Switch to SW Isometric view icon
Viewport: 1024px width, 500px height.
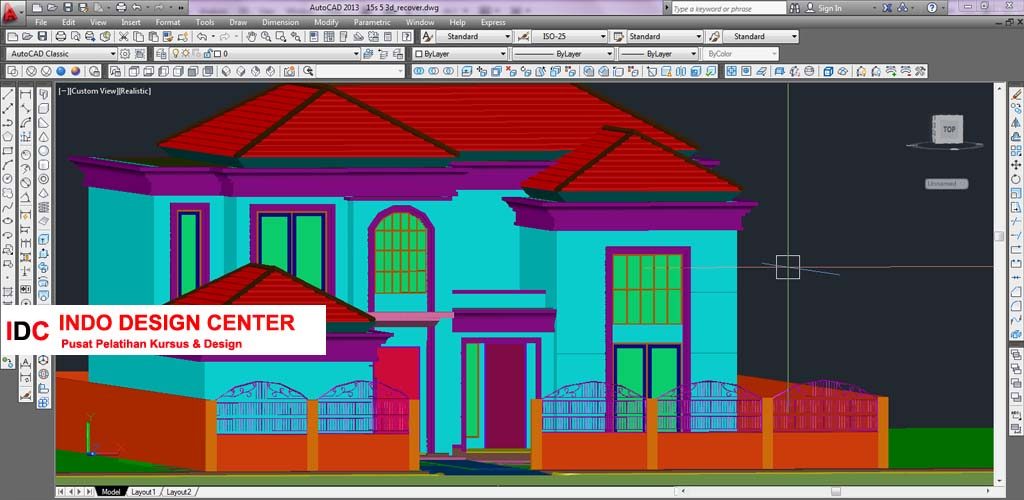pos(226,71)
